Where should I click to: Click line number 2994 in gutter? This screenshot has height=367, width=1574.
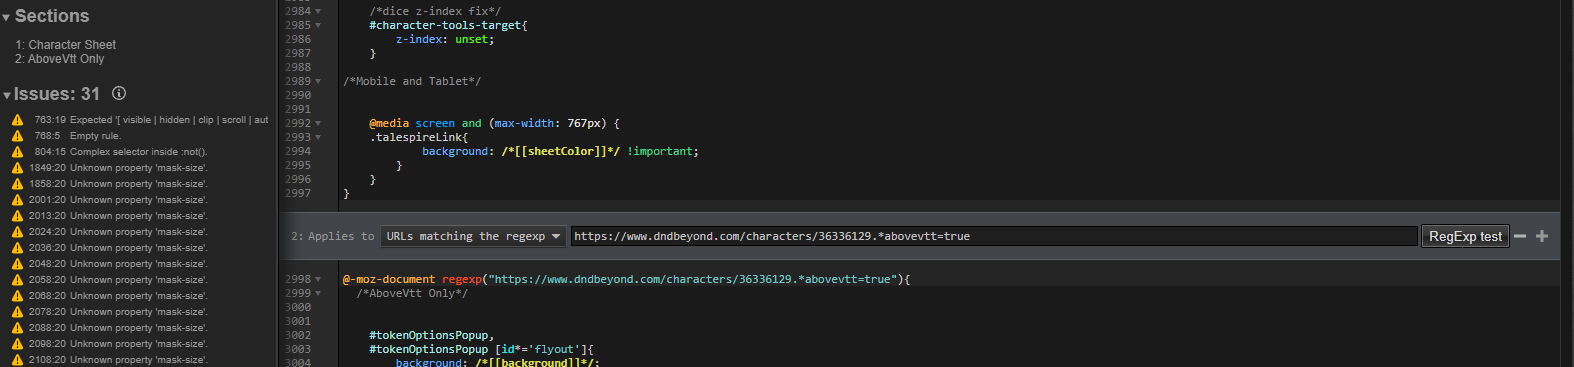click(x=298, y=152)
